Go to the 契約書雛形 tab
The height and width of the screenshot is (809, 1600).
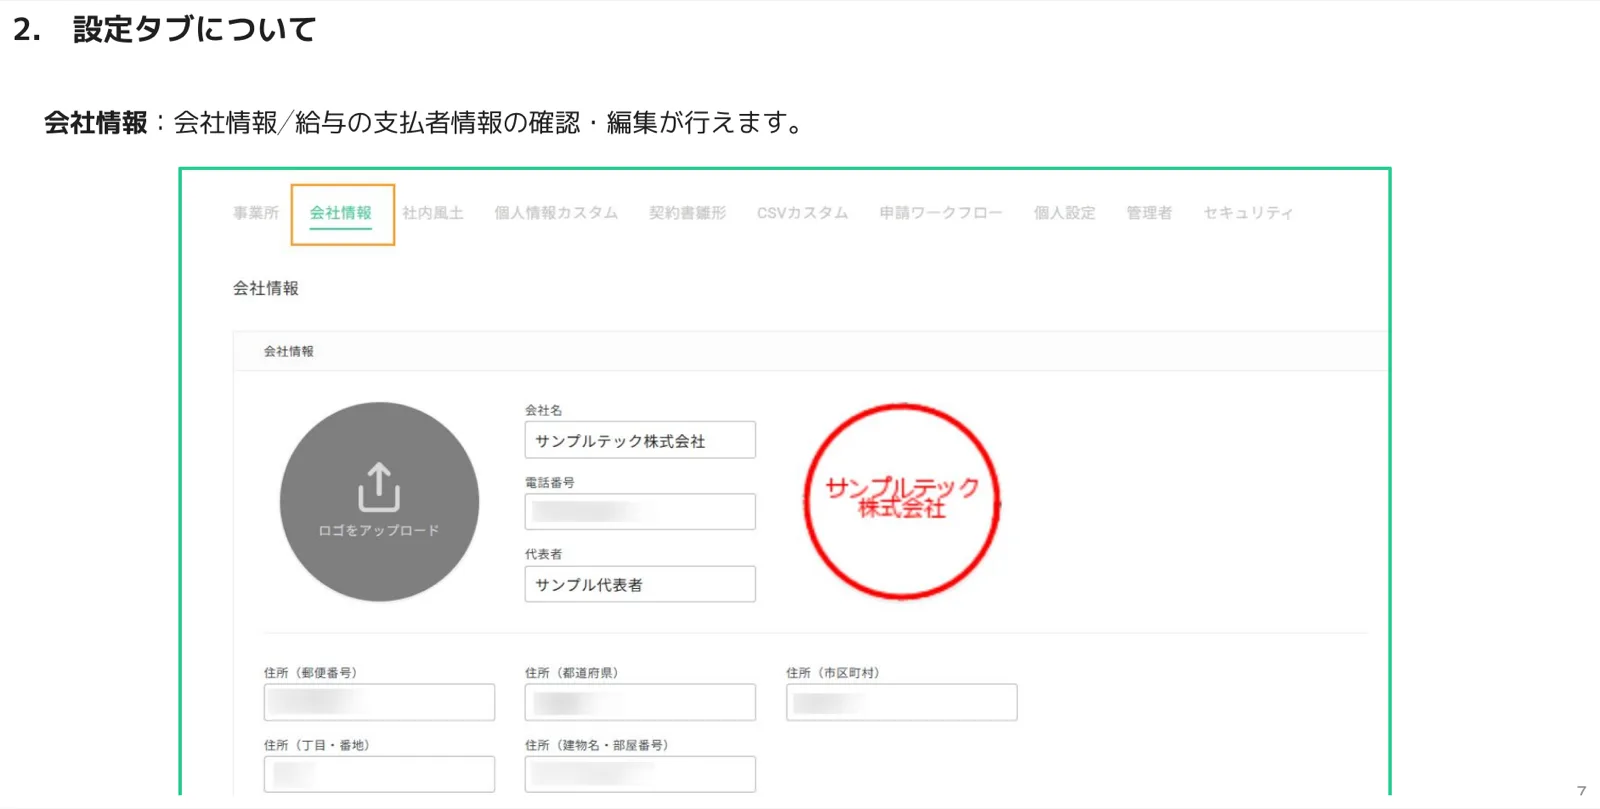pos(687,213)
